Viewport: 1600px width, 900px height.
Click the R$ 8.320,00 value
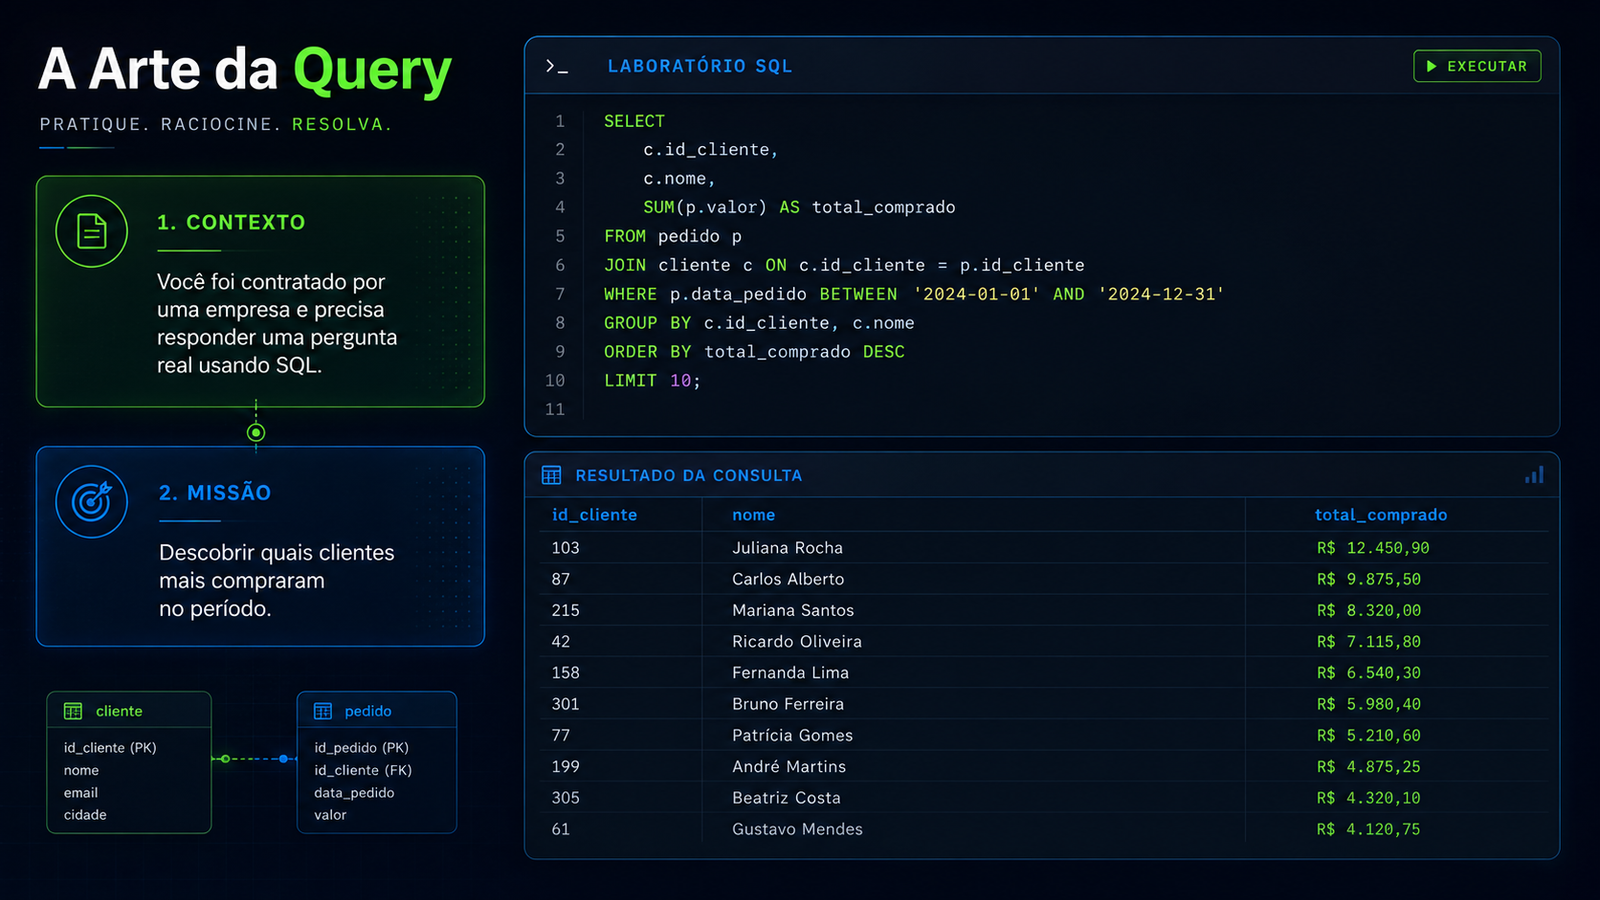(1369, 610)
